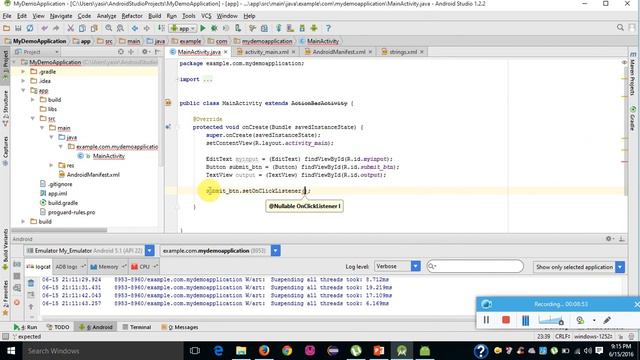Click the scroll from source target icon
Viewport: 640px width, 360px height.
point(121,52)
